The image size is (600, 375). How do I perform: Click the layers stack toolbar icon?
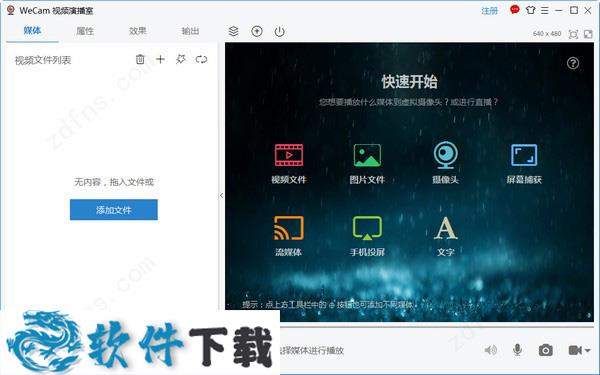coord(233,31)
